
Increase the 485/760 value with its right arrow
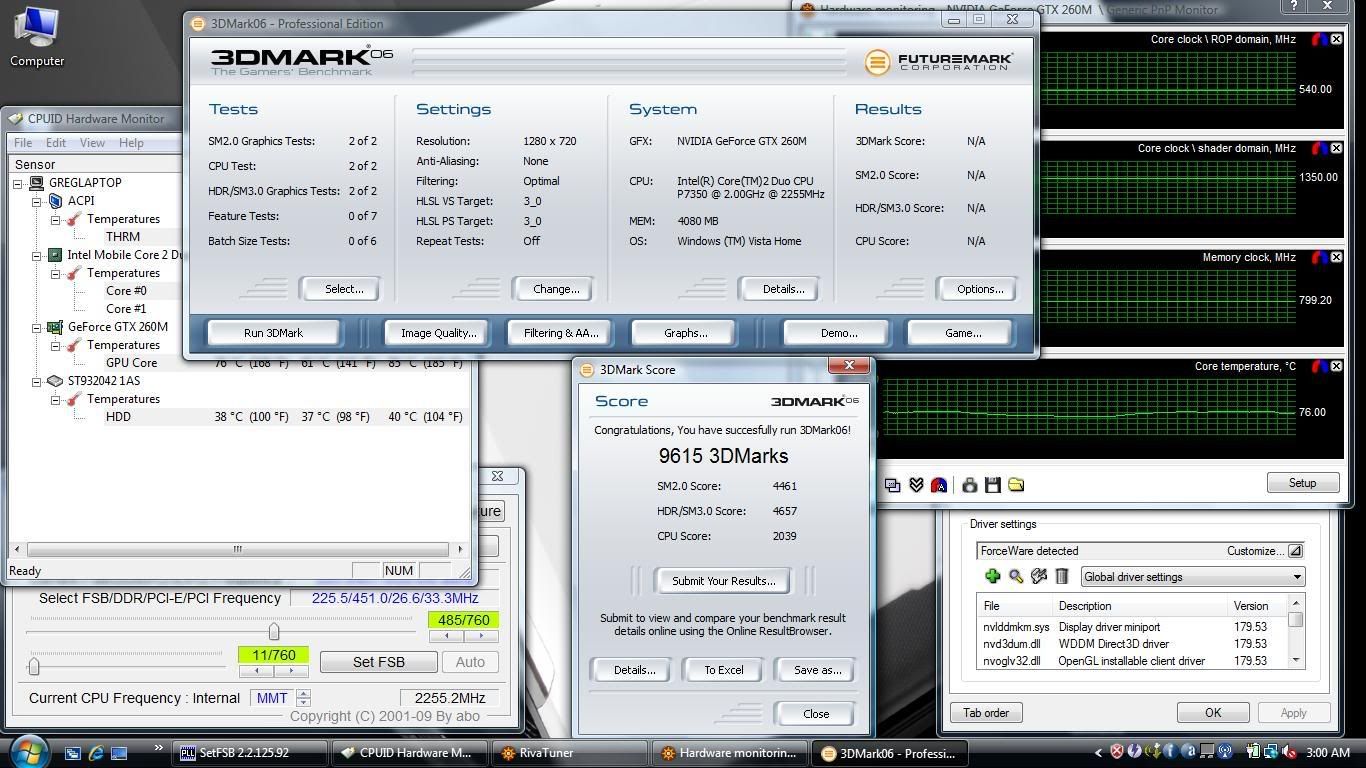coord(481,636)
